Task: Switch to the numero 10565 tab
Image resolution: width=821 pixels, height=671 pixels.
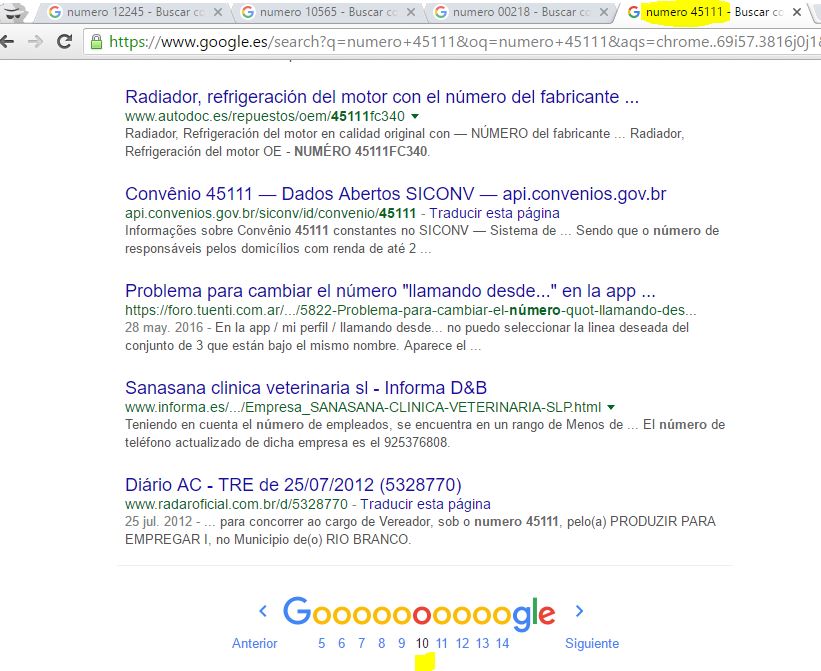Action: (328, 12)
